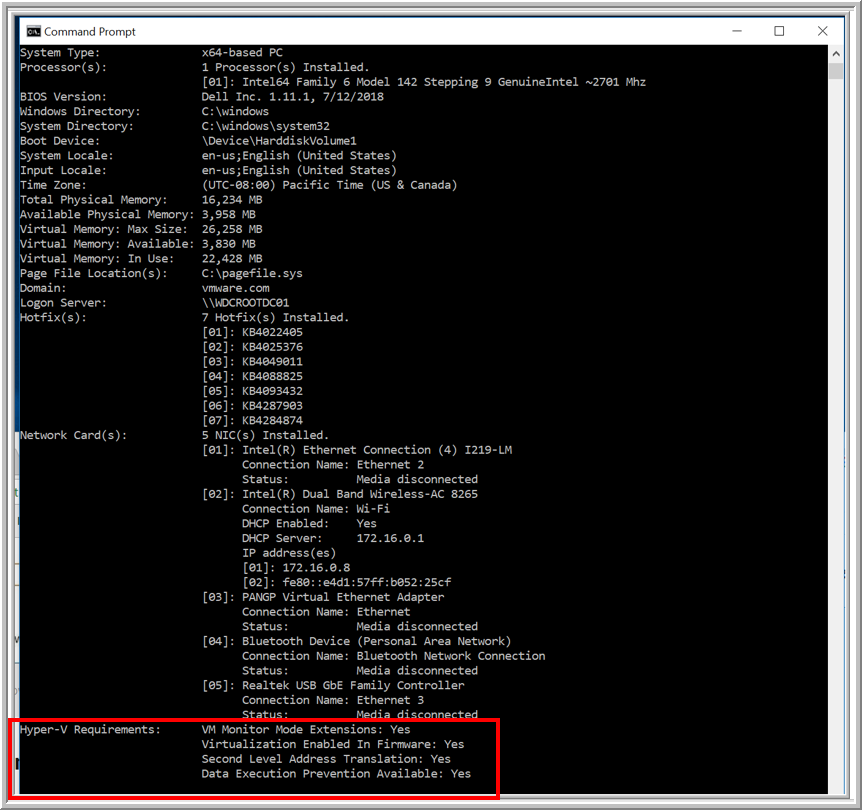Select the hotfix entry KB4284874
Image resolution: width=862 pixels, height=810 pixels.
click(x=271, y=420)
